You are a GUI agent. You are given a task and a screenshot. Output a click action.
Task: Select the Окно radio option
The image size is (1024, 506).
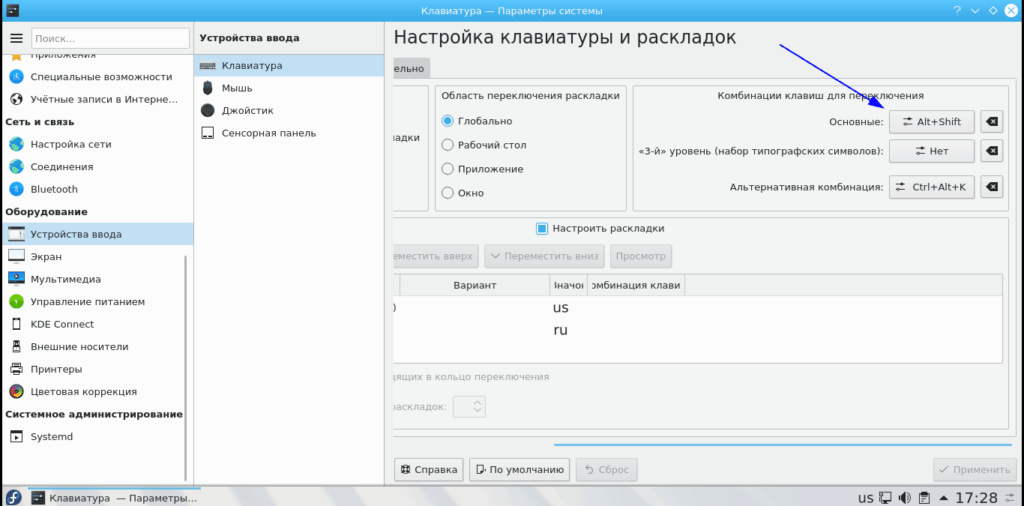[x=448, y=193]
